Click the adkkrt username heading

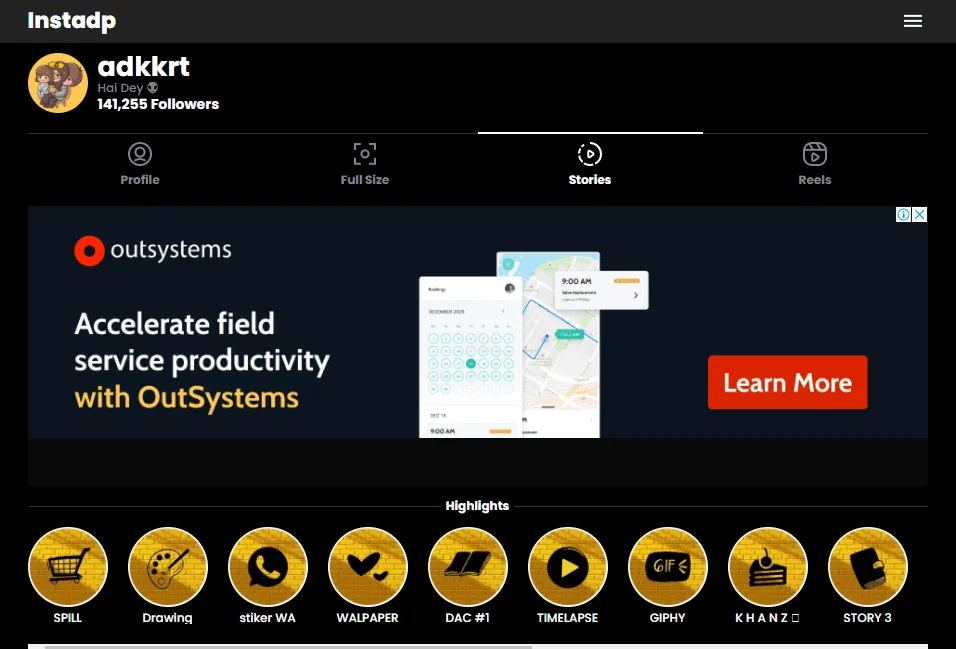coord(143,66)
